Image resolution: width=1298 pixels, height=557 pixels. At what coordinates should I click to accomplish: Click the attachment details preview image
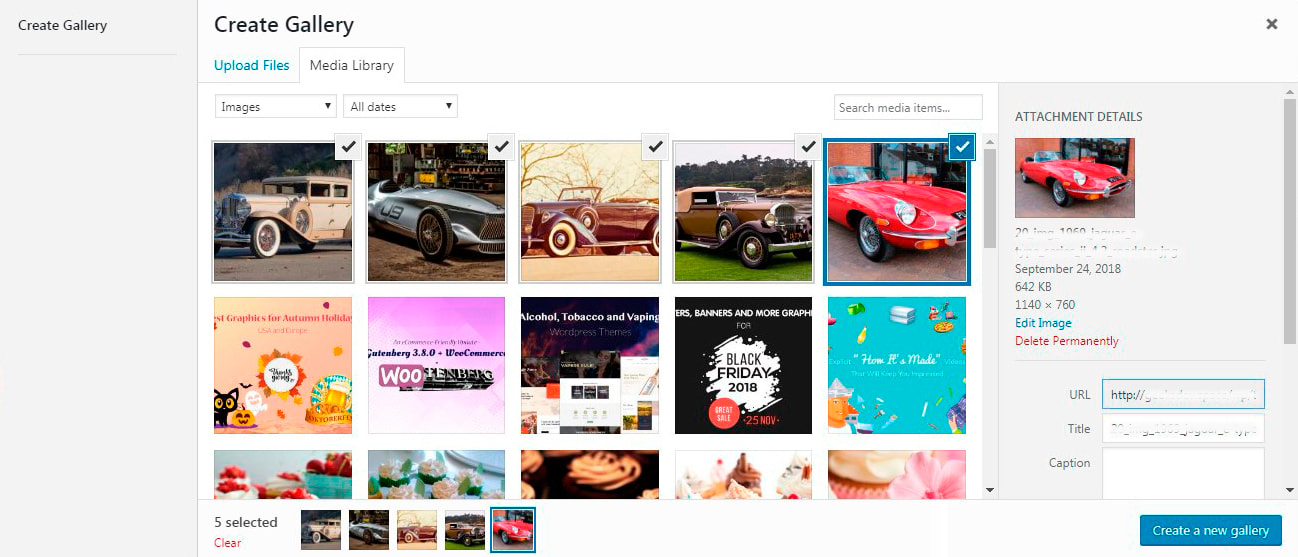point(1075,178)
